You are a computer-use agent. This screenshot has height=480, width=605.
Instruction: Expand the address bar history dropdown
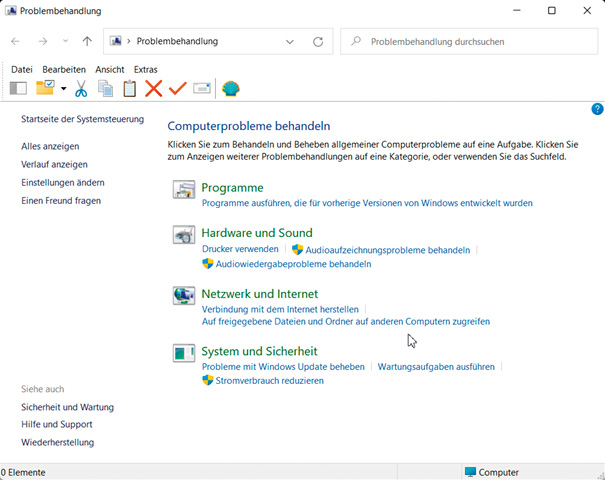[x=290, y=42]
